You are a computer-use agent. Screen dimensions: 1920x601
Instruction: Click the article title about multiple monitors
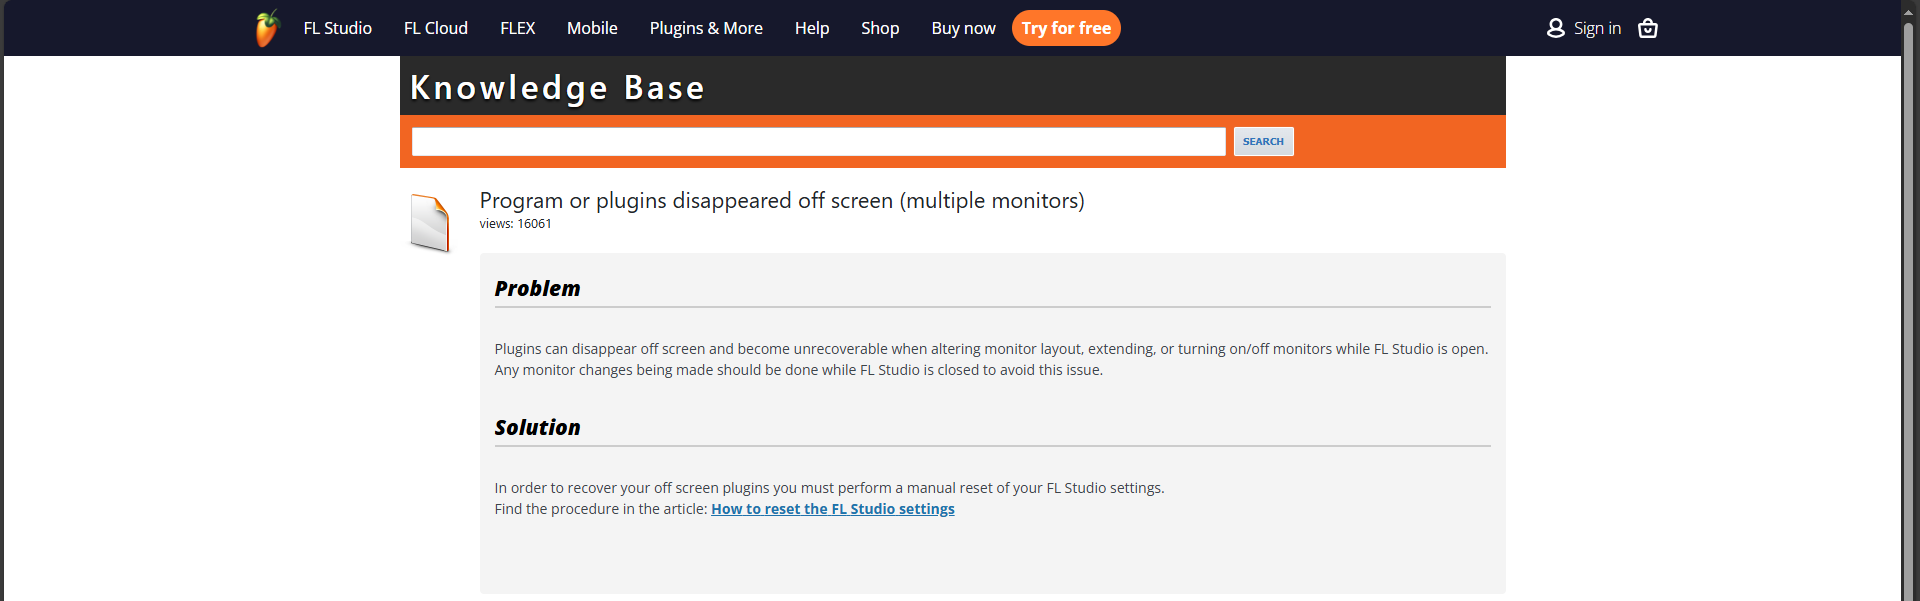[x=782, y=200]
